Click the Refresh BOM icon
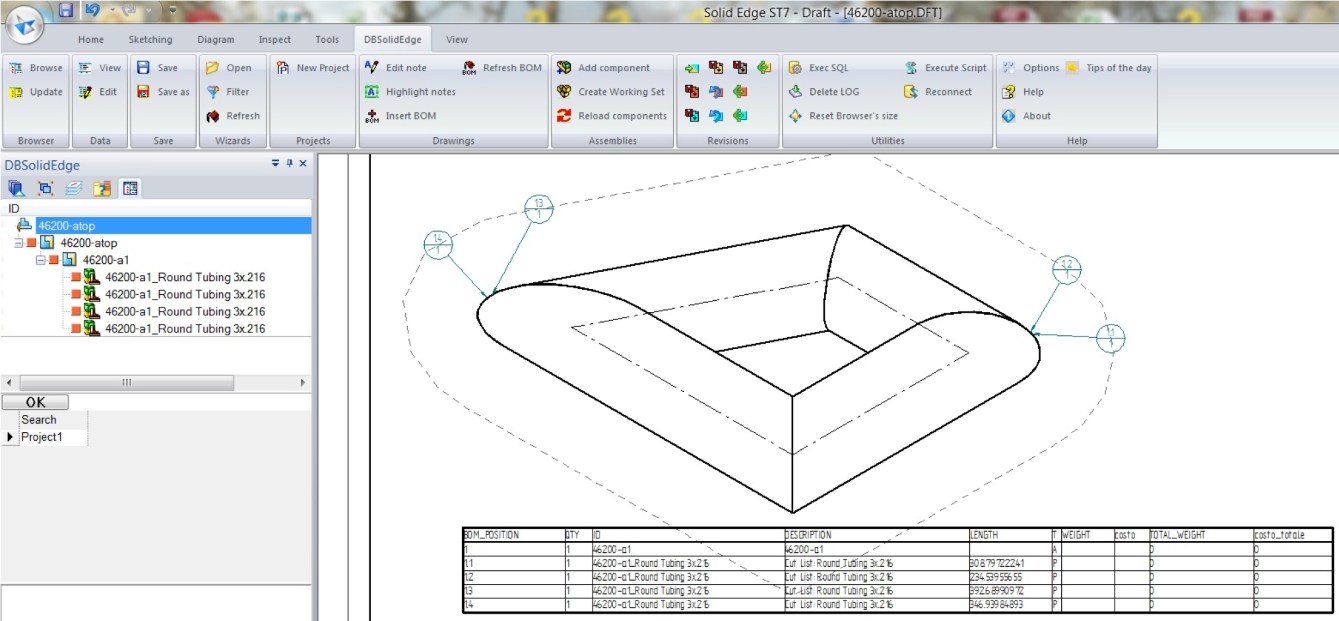Viewport: 1339px width, 621px height. tap(469, 68)
